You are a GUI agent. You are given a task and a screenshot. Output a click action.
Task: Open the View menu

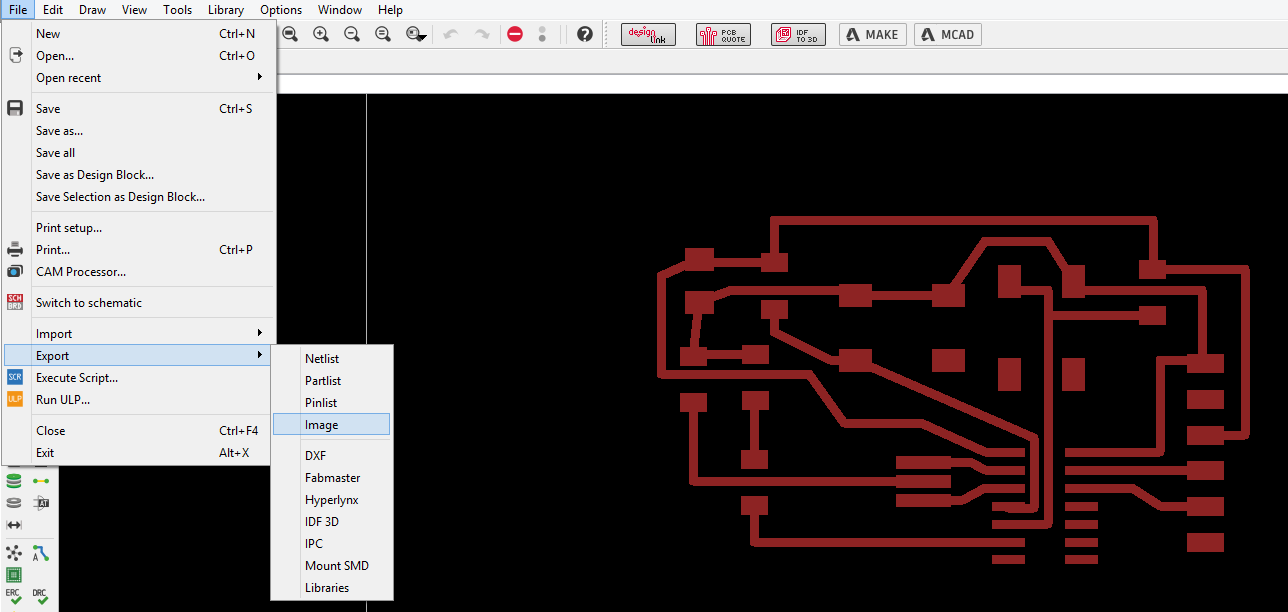pyautogui.click(x=134, y=10)
